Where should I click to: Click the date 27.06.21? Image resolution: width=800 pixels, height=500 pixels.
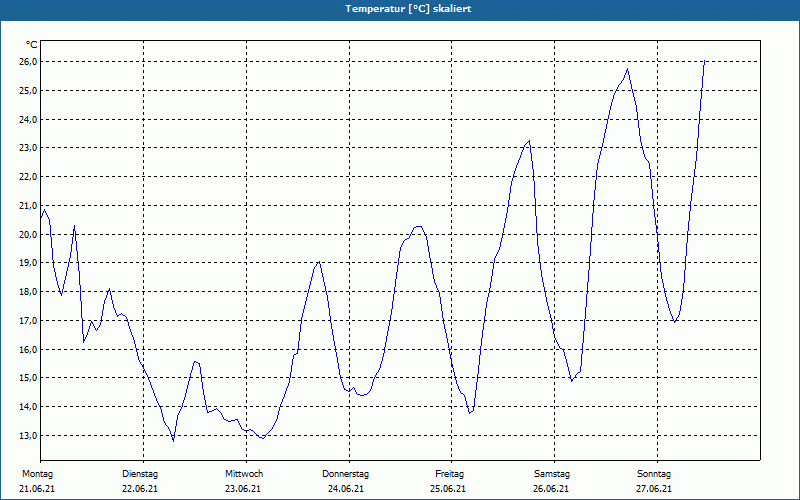(654, 489)
